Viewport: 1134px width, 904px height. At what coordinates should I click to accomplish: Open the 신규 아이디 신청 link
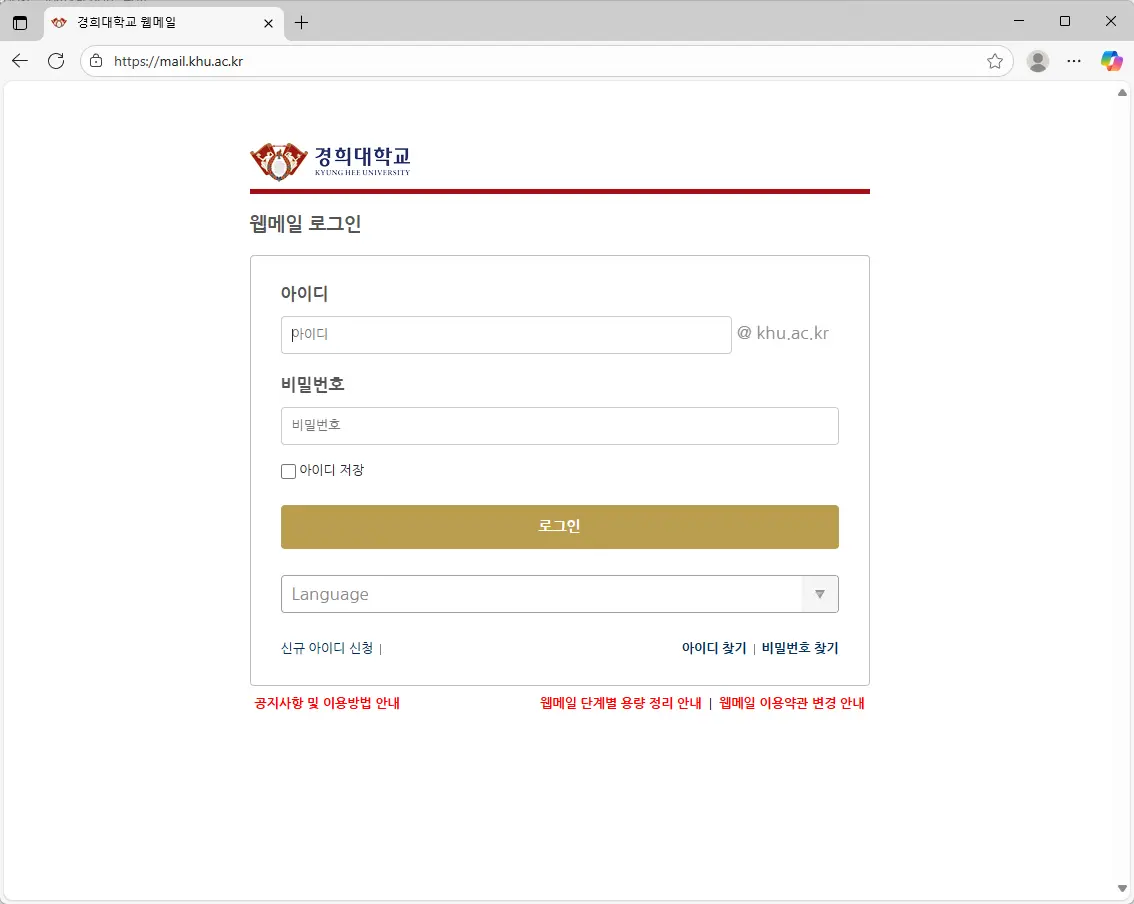click(x=327, y=648)
